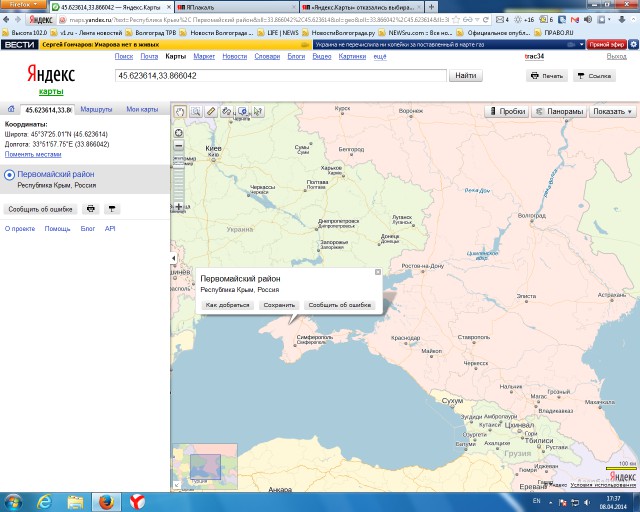Viewport: 640px width, 512px height.
Task: Open the Новости service link
Action: pos(235,56)
